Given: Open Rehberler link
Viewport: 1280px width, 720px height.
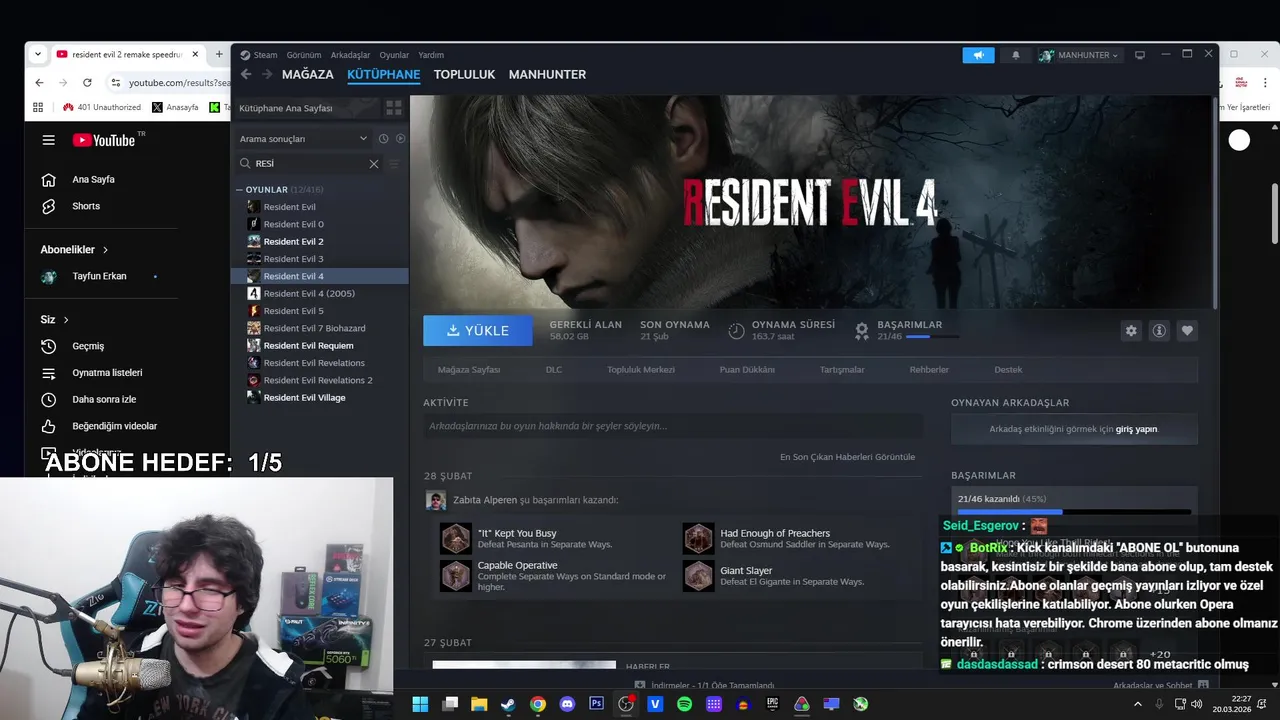Looking at the screenshot, I should click(929, 370).
